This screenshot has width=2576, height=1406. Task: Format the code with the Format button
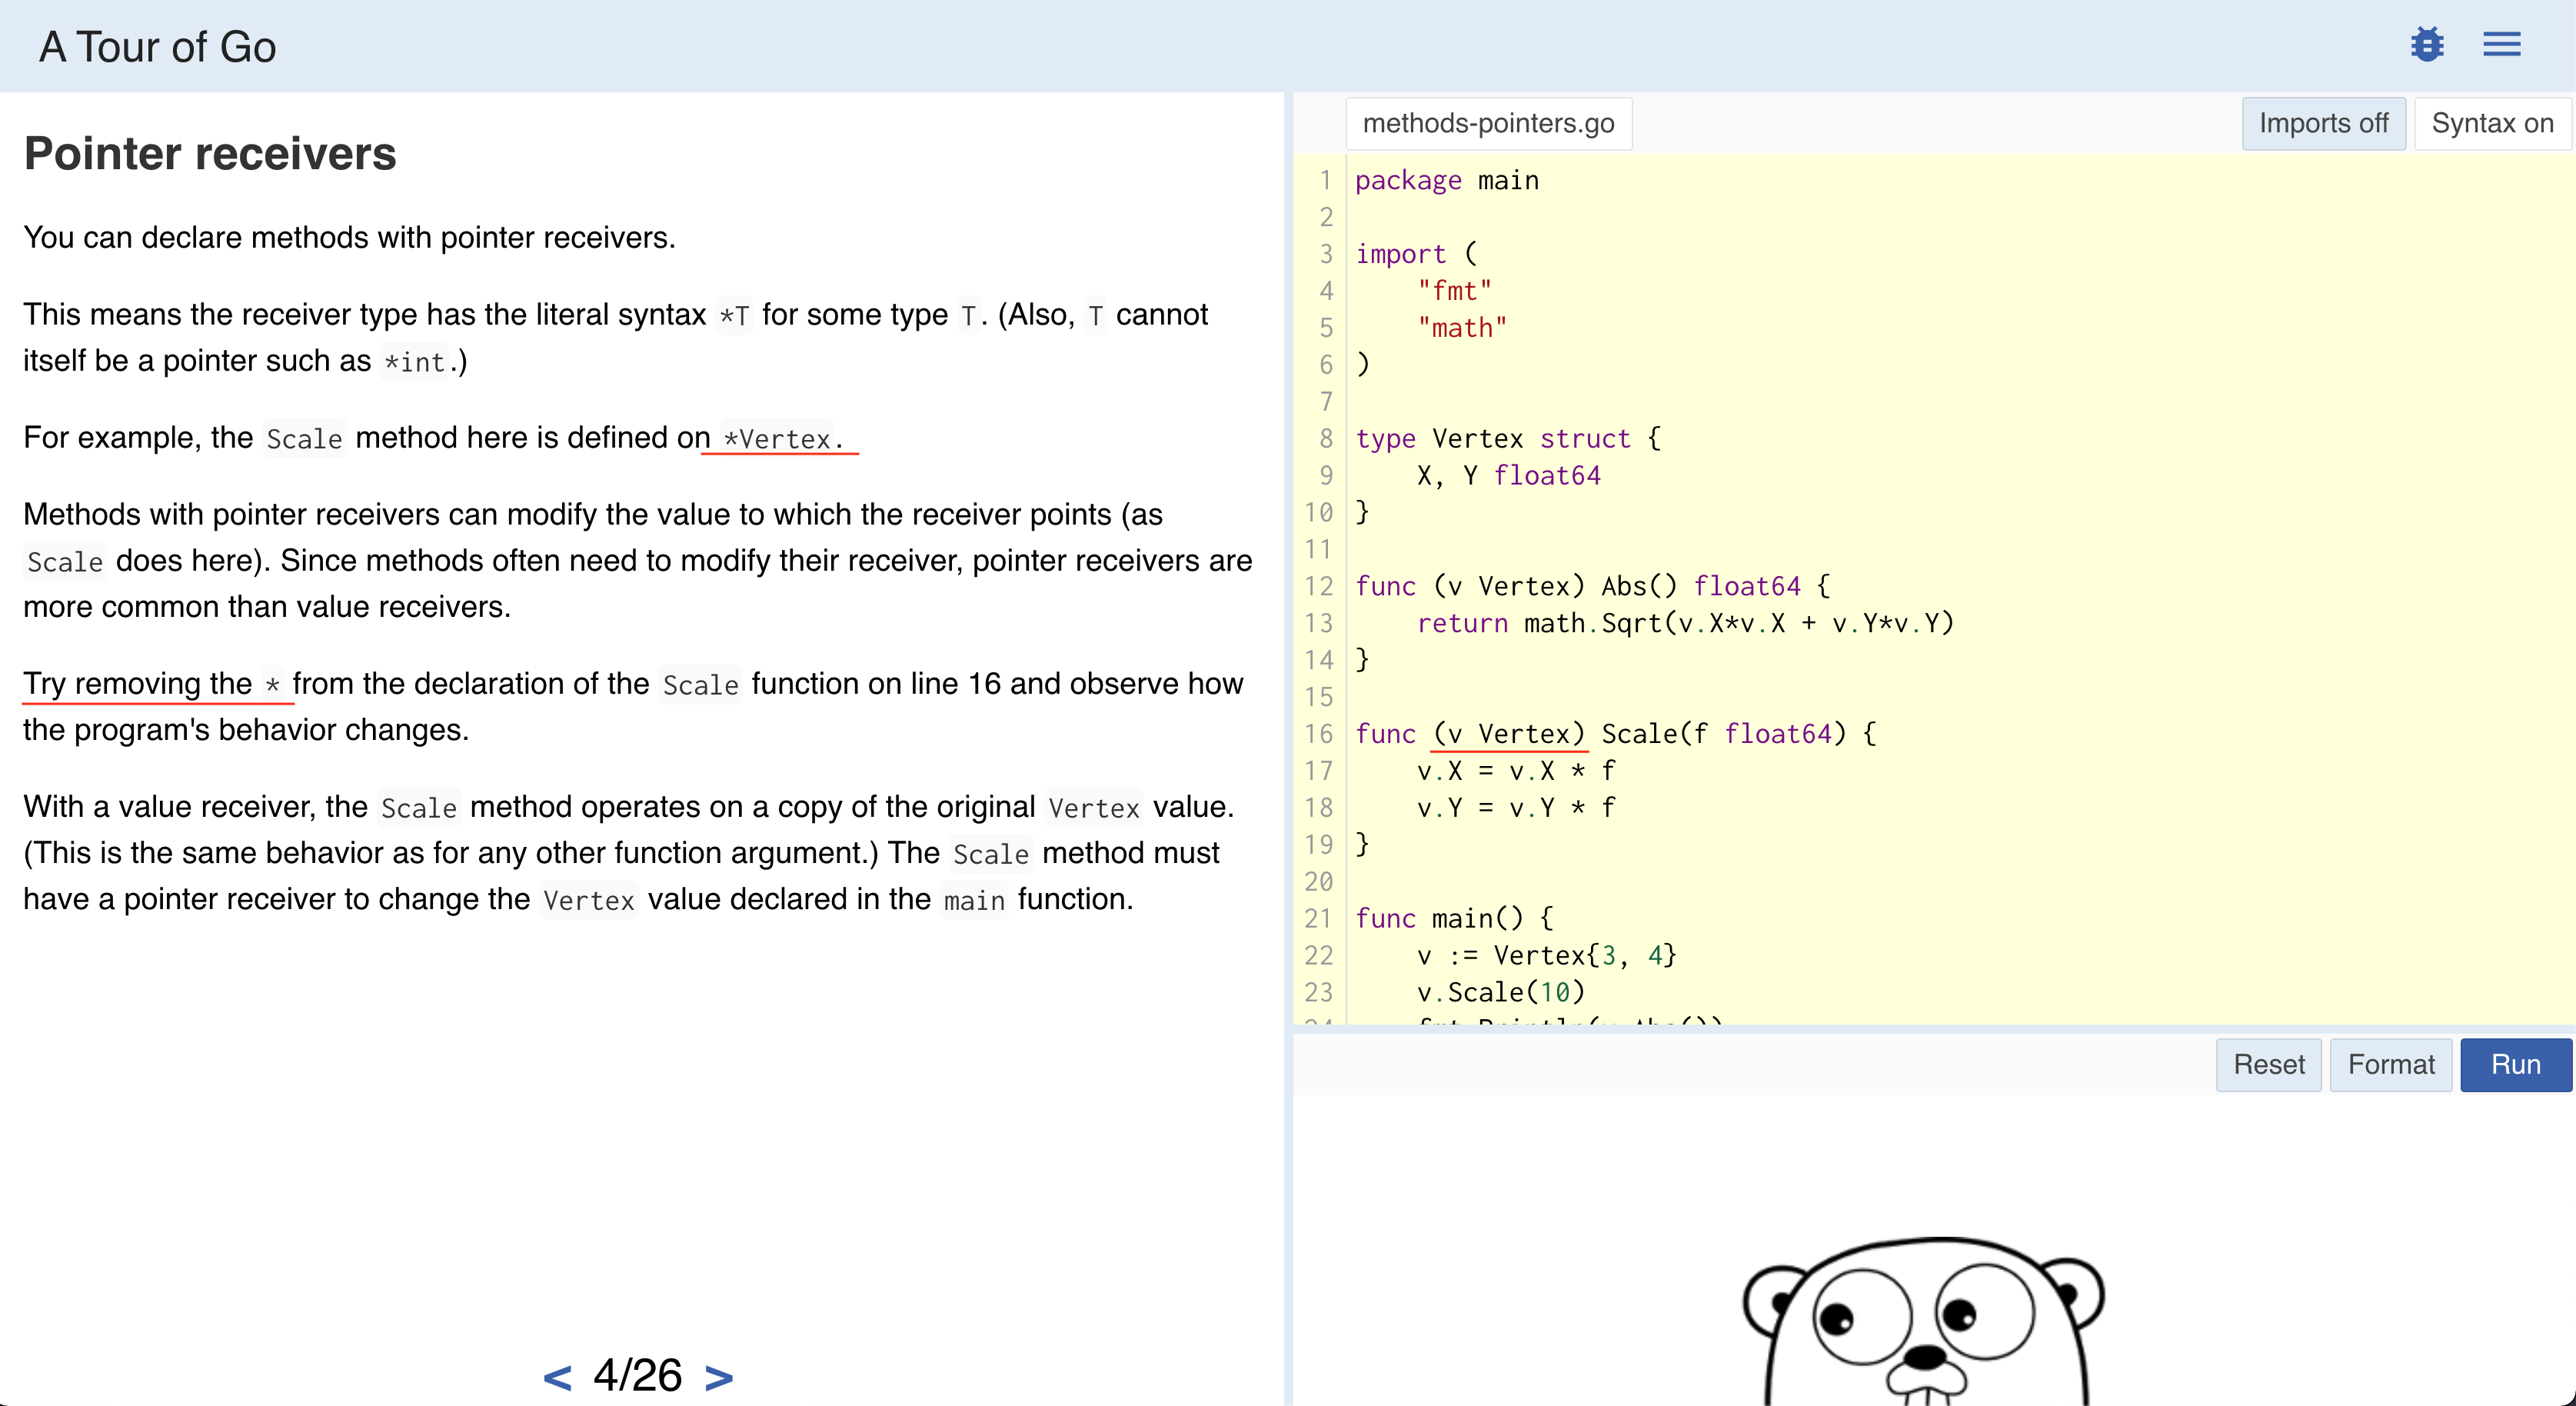[x=2390, y=1064]
